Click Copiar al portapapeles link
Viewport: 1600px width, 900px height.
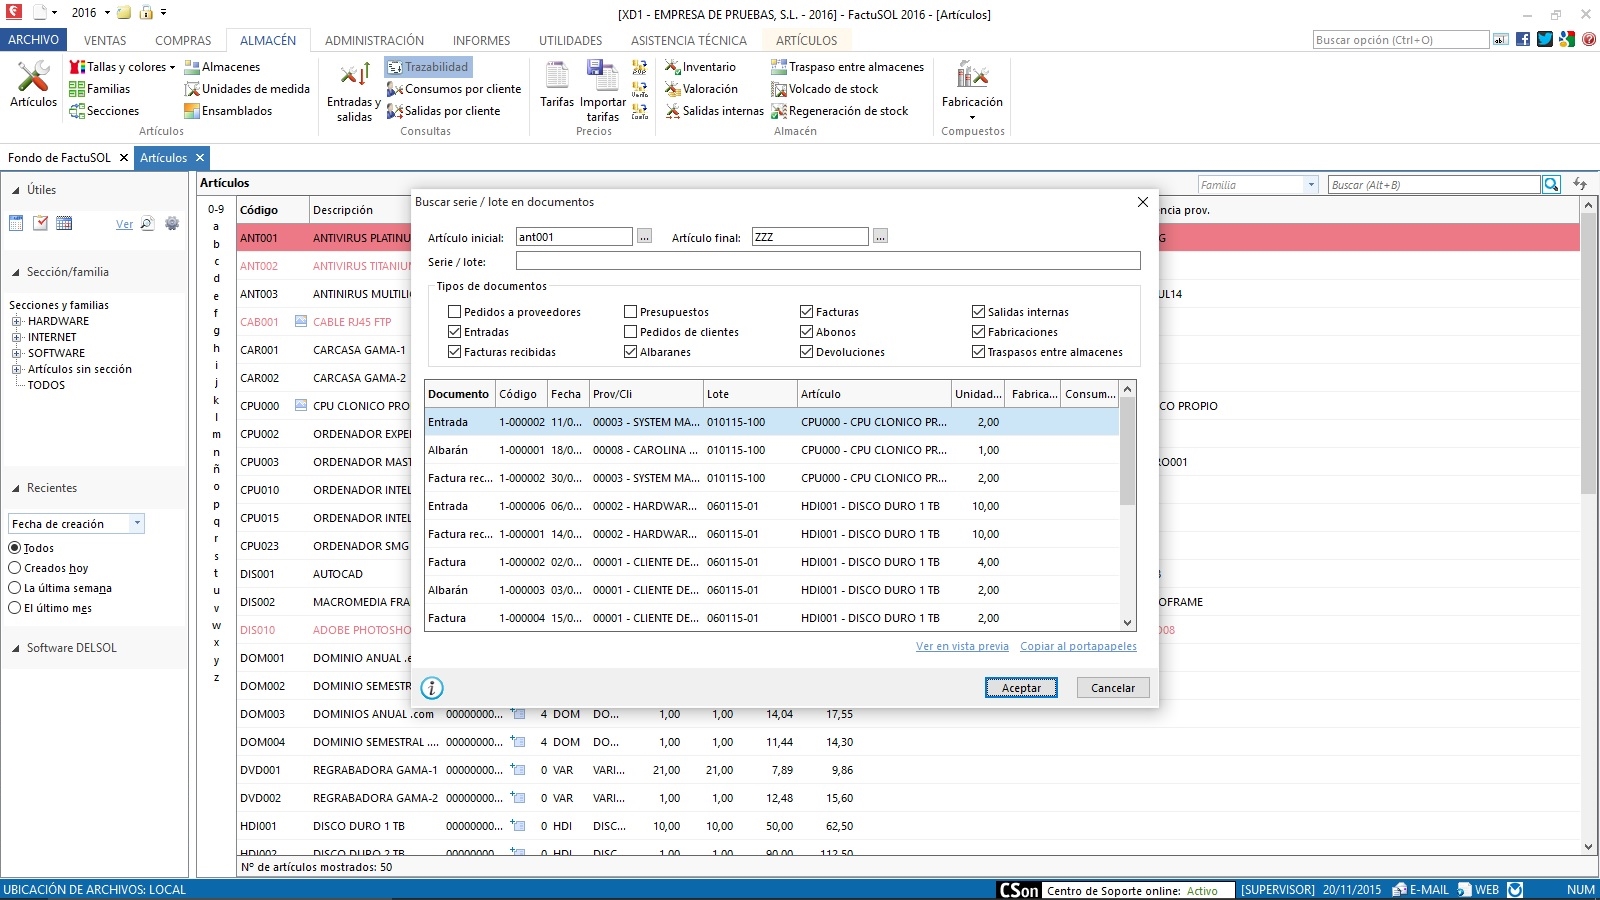point(1078,646)
